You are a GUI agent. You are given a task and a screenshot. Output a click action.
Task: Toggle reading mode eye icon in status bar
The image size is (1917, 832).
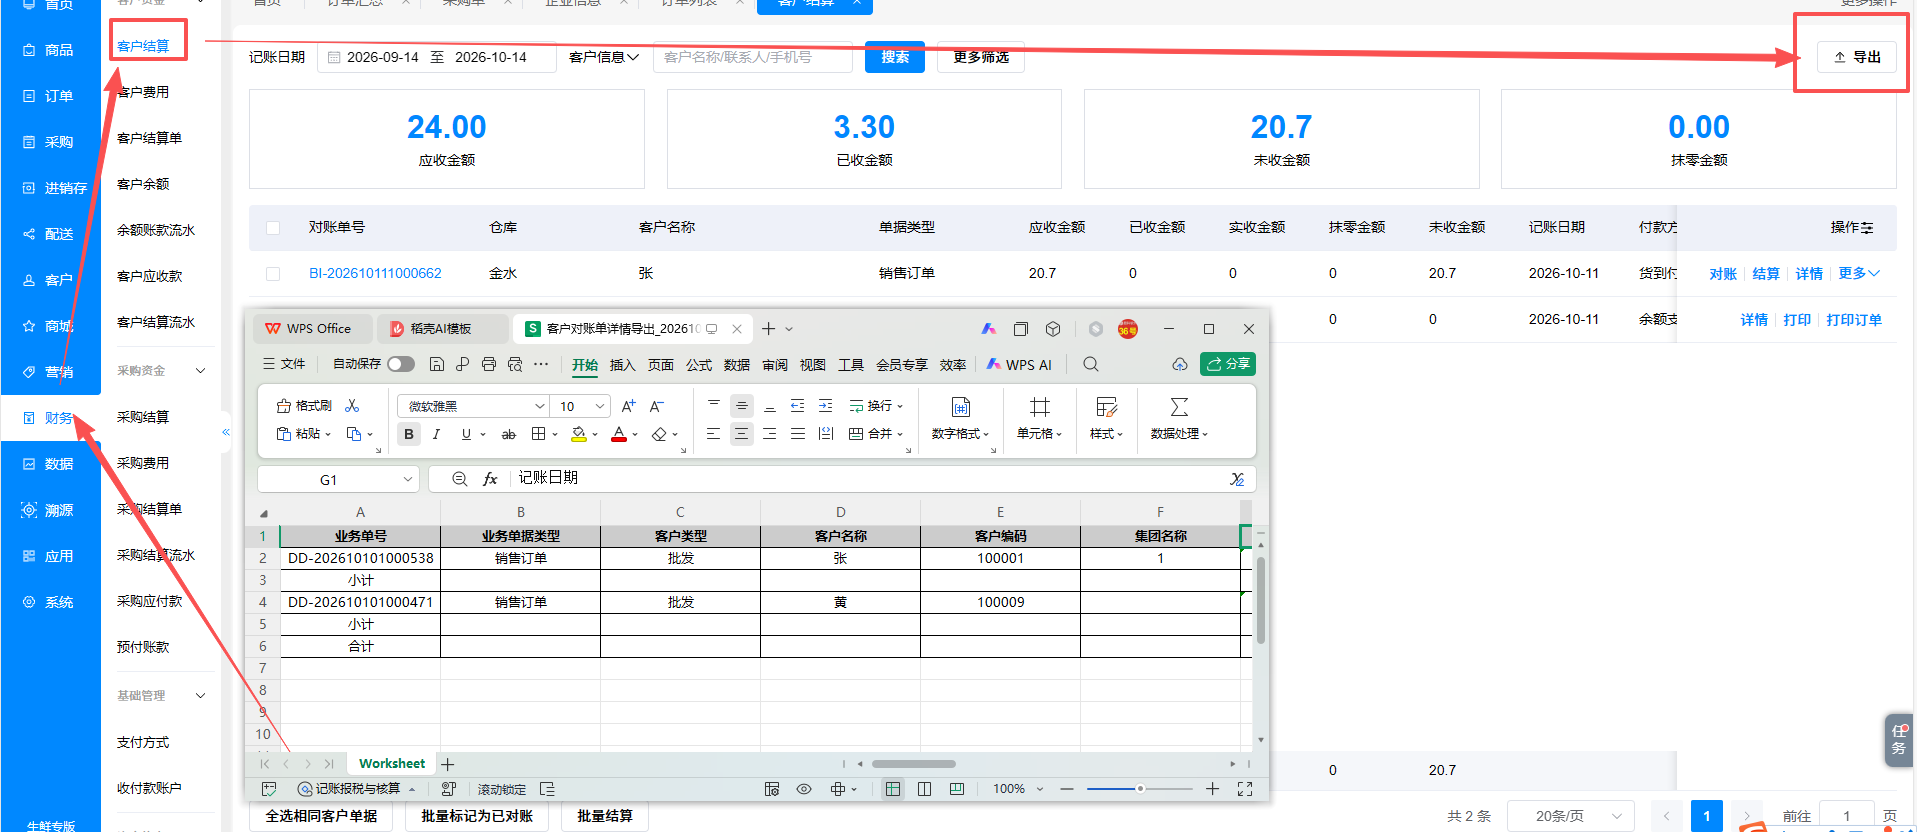click(x=804, y=789)
